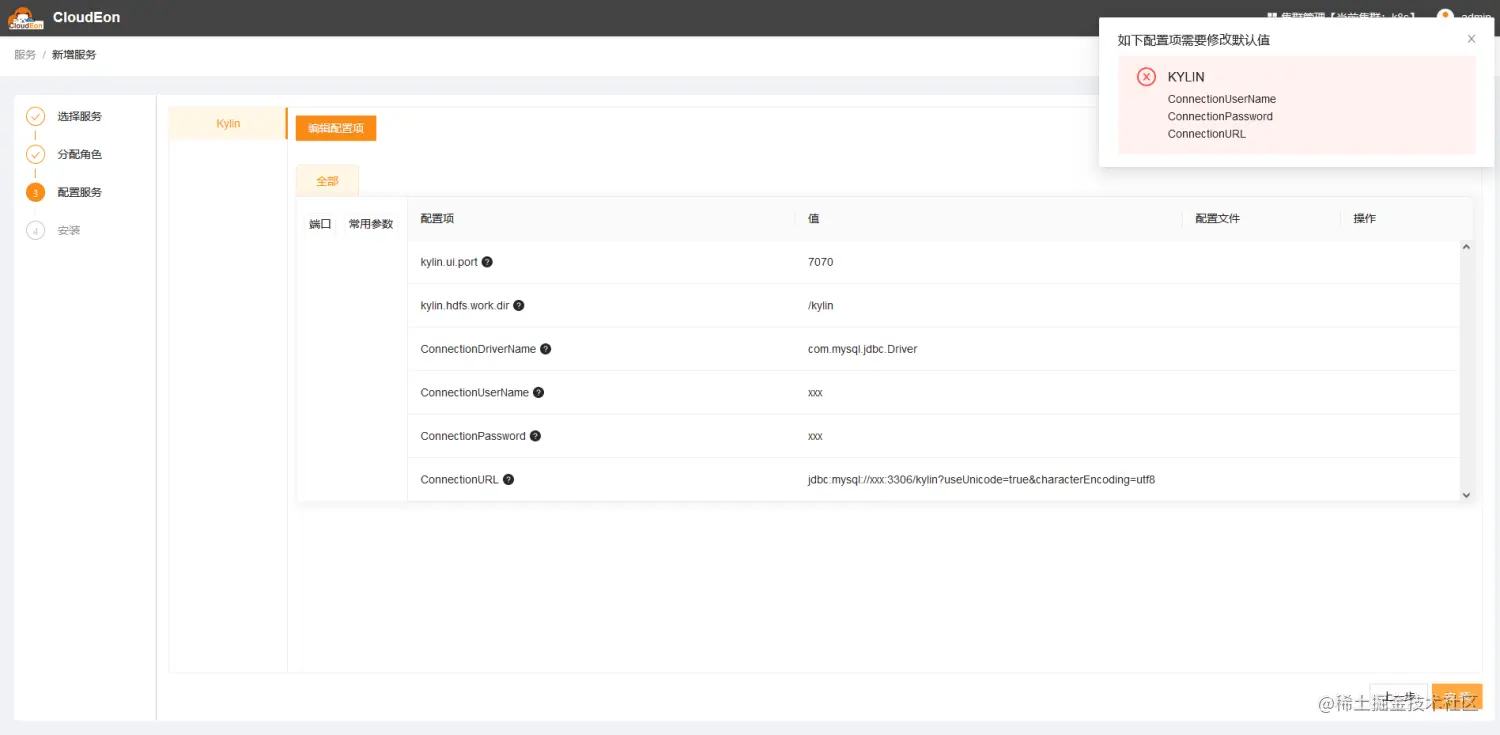Click the 配置项 column header
The height and width of the screenshot is (735, 1500).
(437, 218)
